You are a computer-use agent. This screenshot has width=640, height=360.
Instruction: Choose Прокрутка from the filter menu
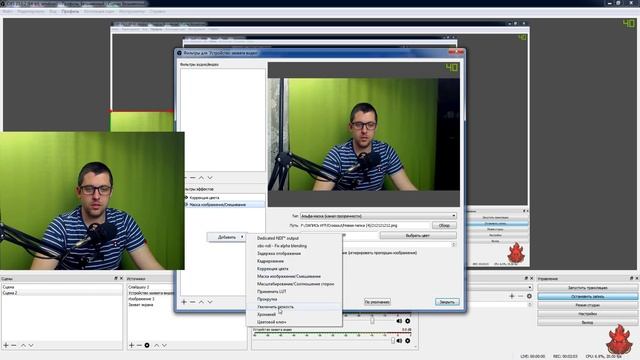pyautogui.click(x=267, y=299)
